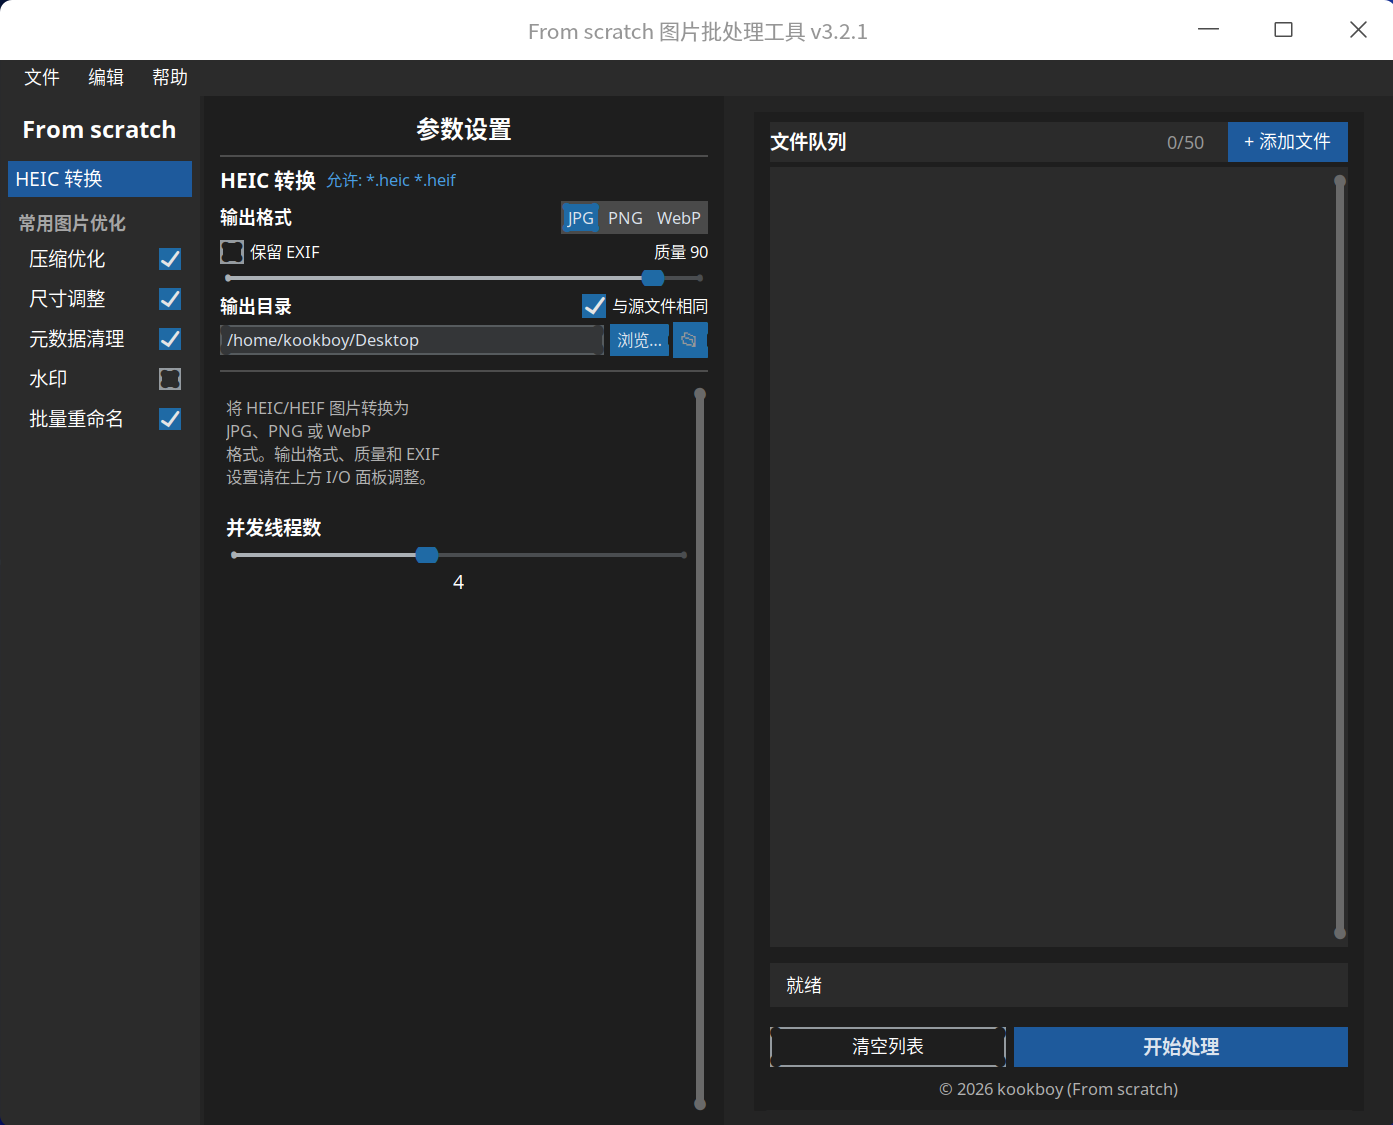Start processing with 开始处理

pos(1181,1047)
